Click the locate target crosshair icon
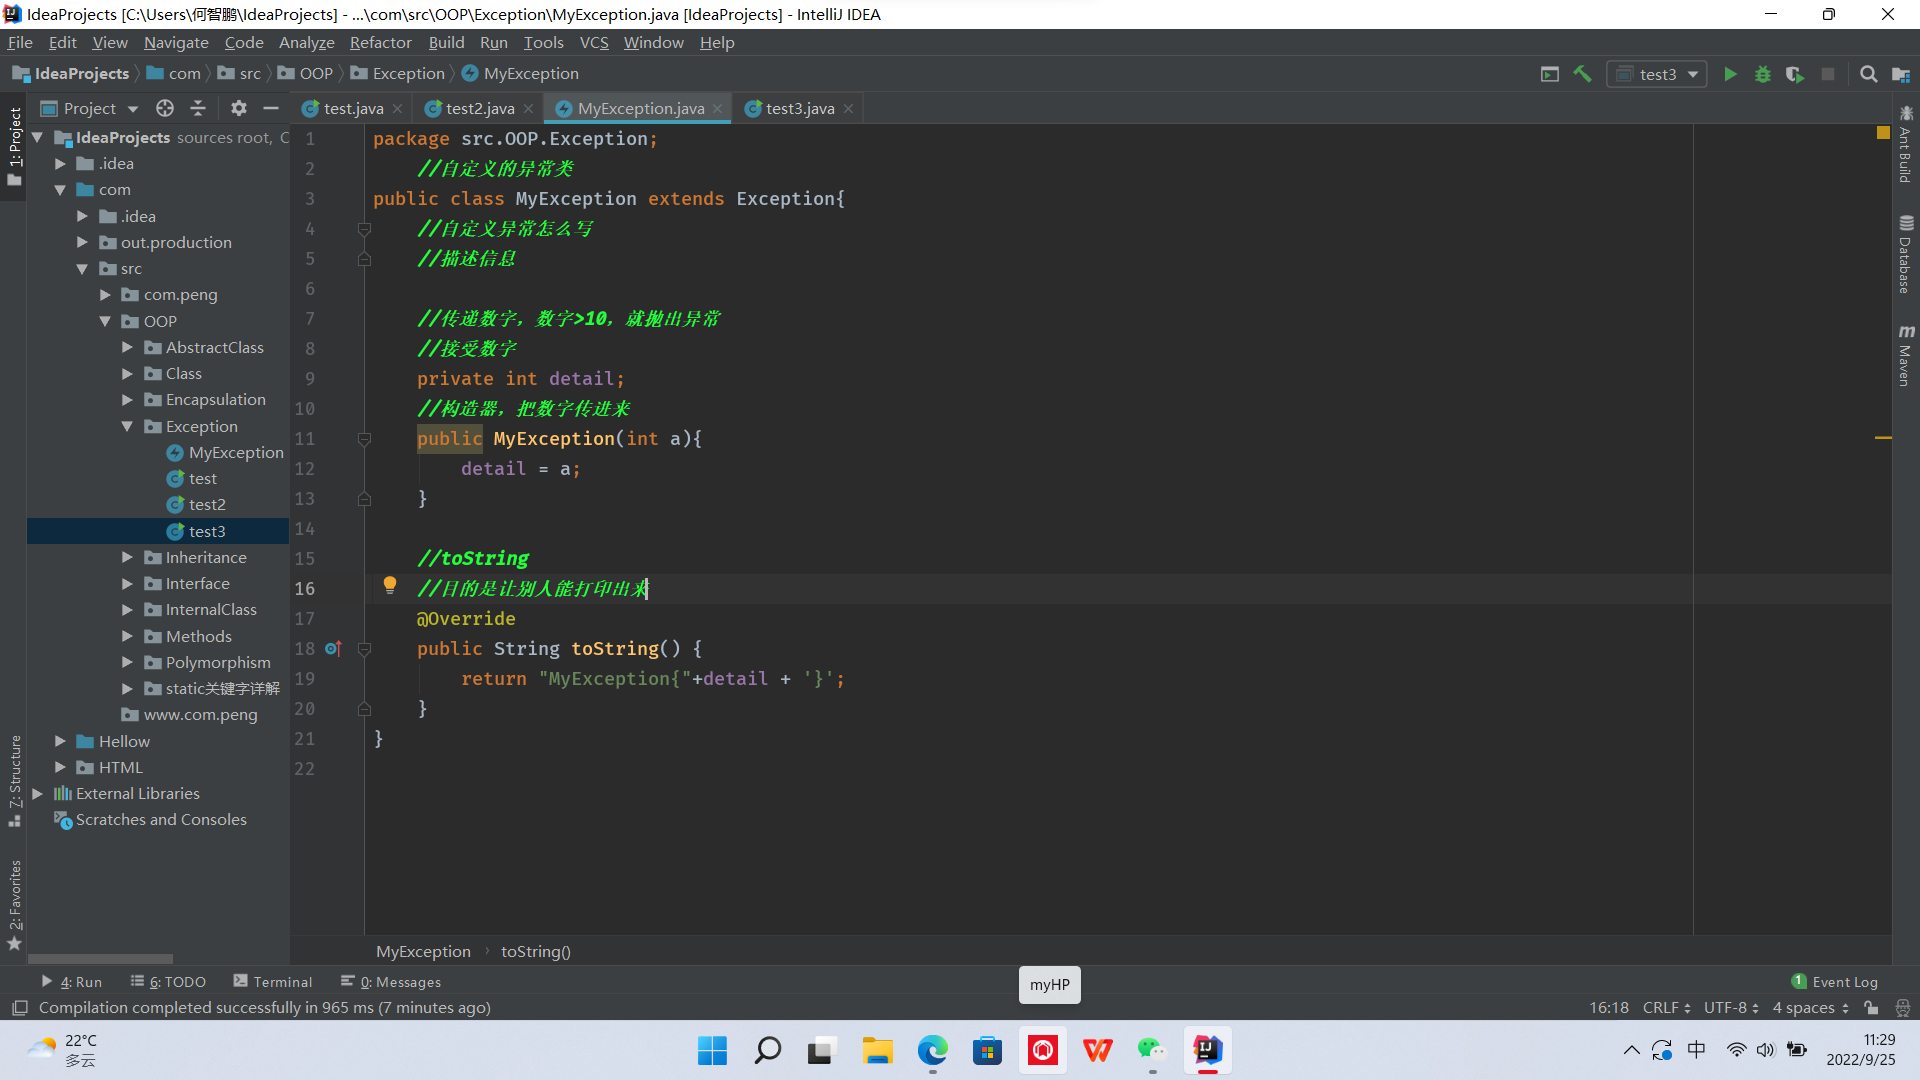This screenshot has width=1920, height=1080. click(x=165, y=108)
